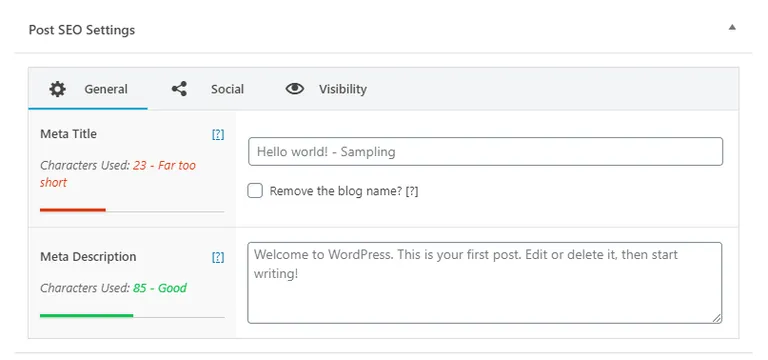The width and height of the screenshot is (768, 360).
Task: Open Meta Description help [?] link
Action: pos(218,258)
